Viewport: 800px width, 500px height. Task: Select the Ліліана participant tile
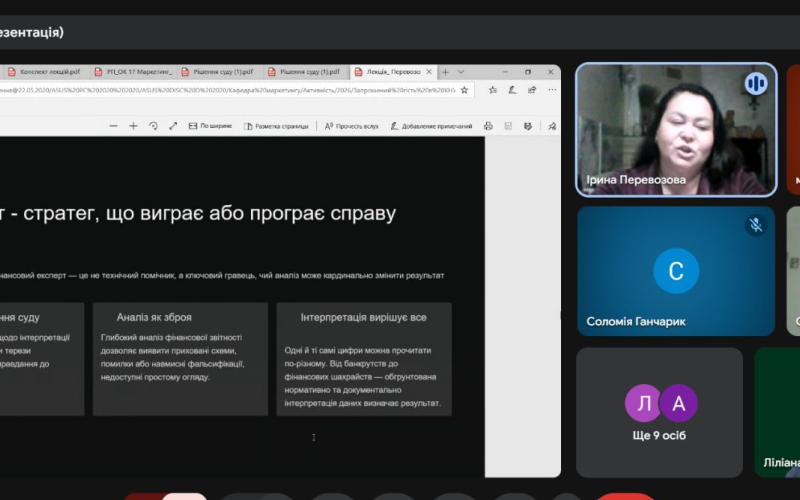pos(777,413)
